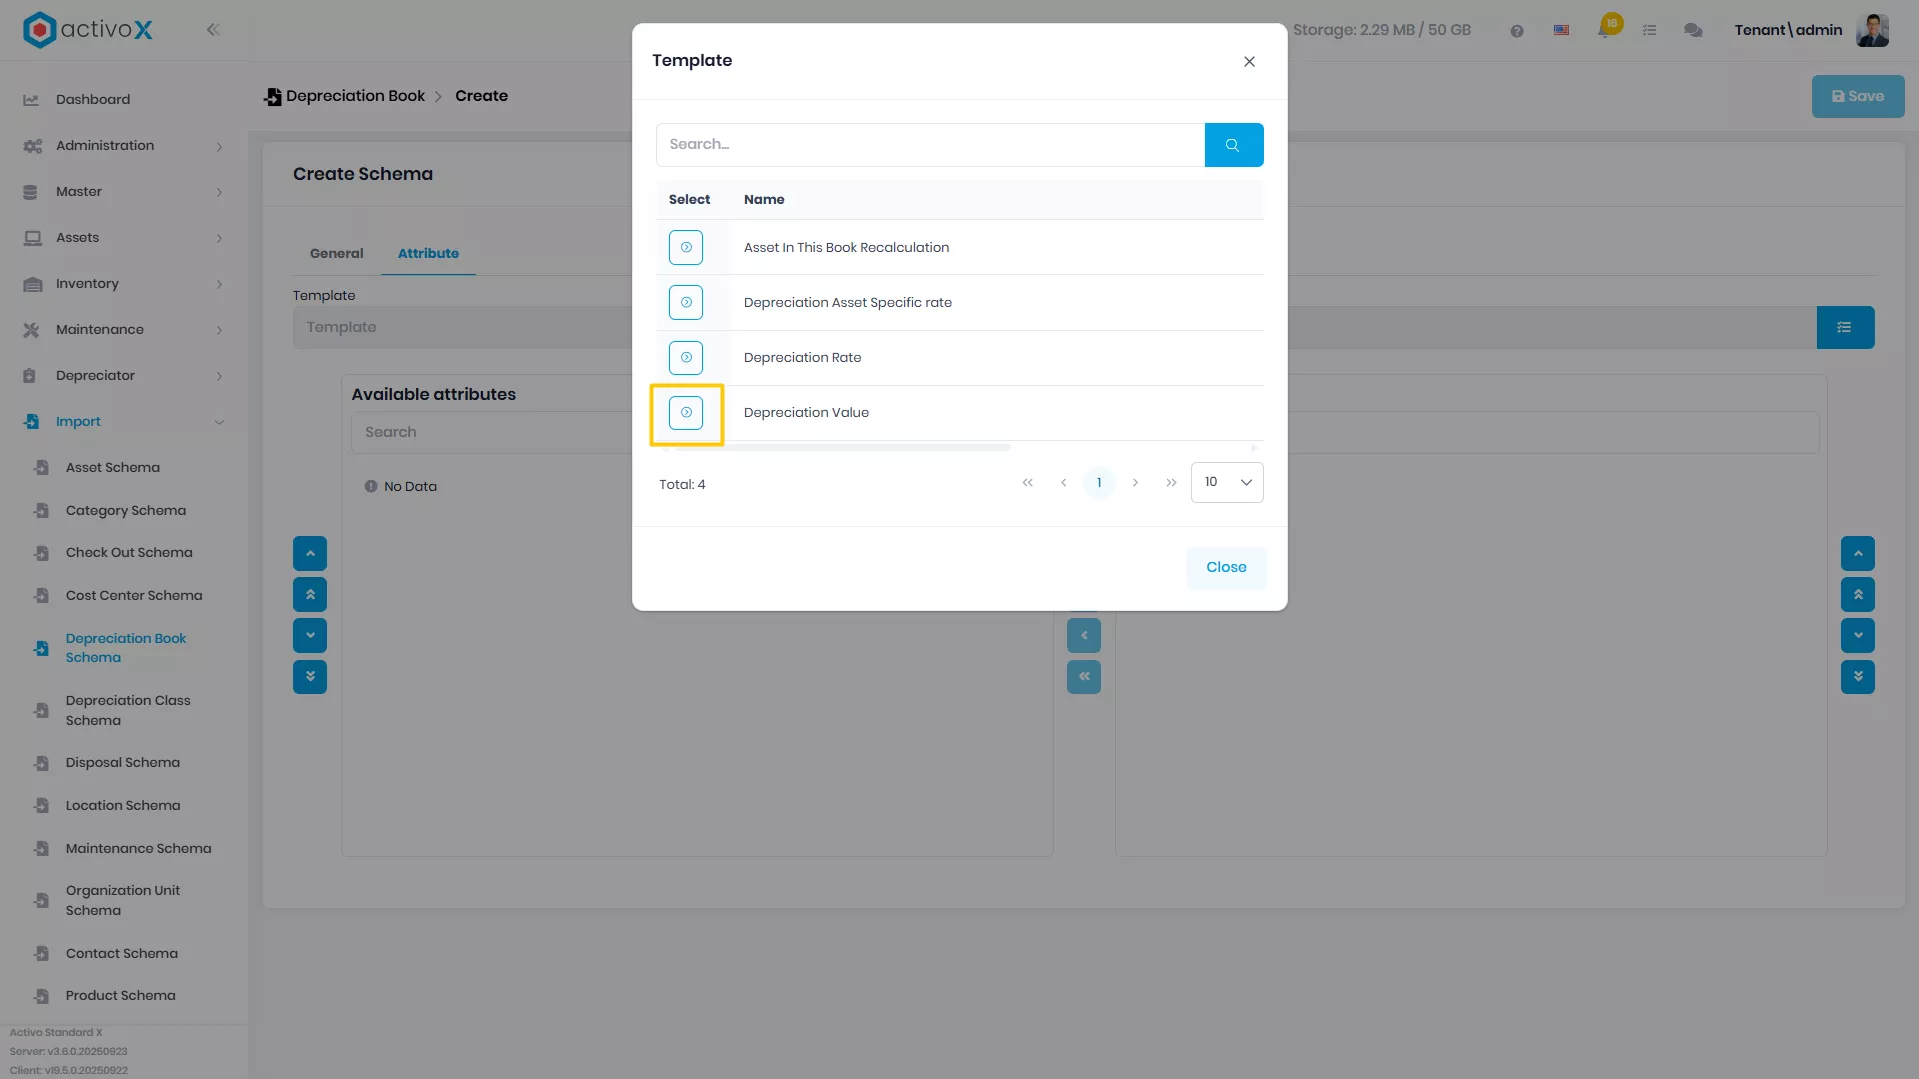Close the Template dialog with X

(x=1249, y=62)
